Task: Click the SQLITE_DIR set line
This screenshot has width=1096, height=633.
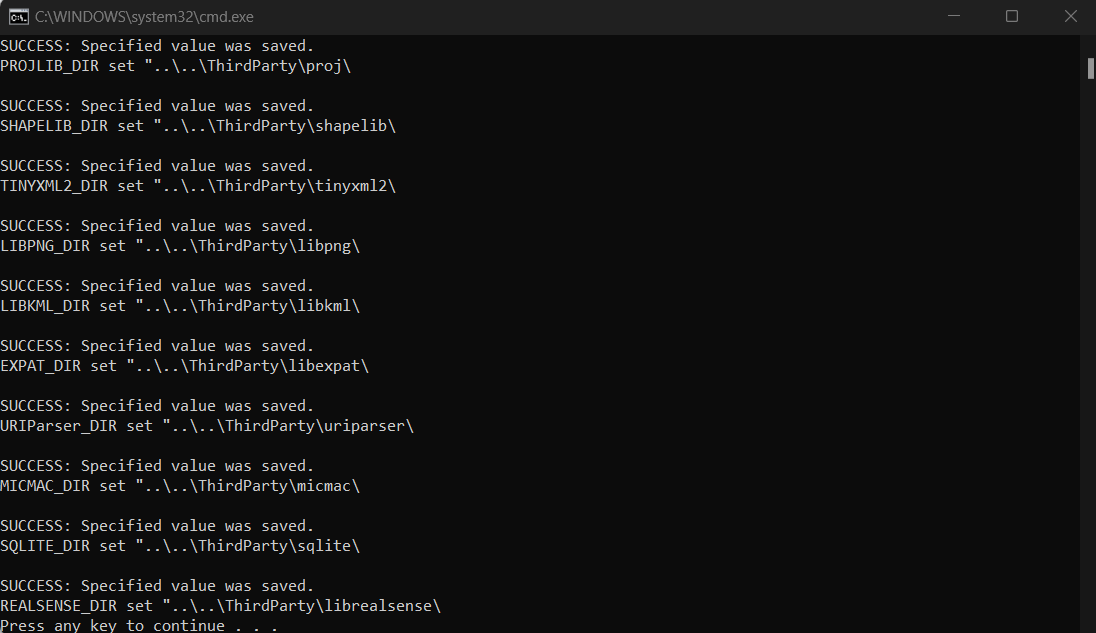Action: point(180,546)
